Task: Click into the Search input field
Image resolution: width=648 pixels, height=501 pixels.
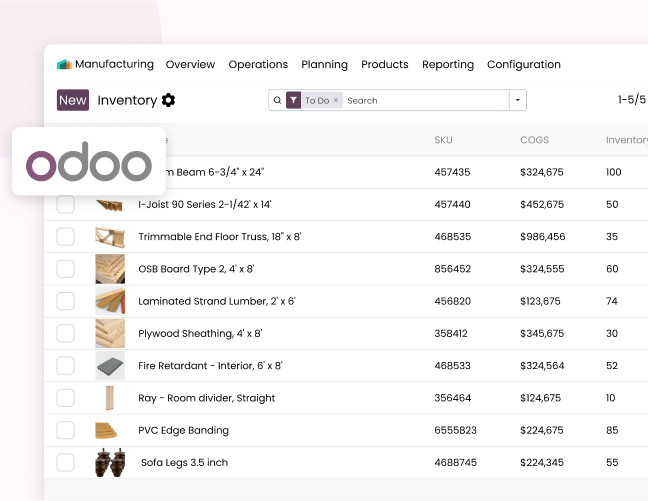Action: click(426, 100)
